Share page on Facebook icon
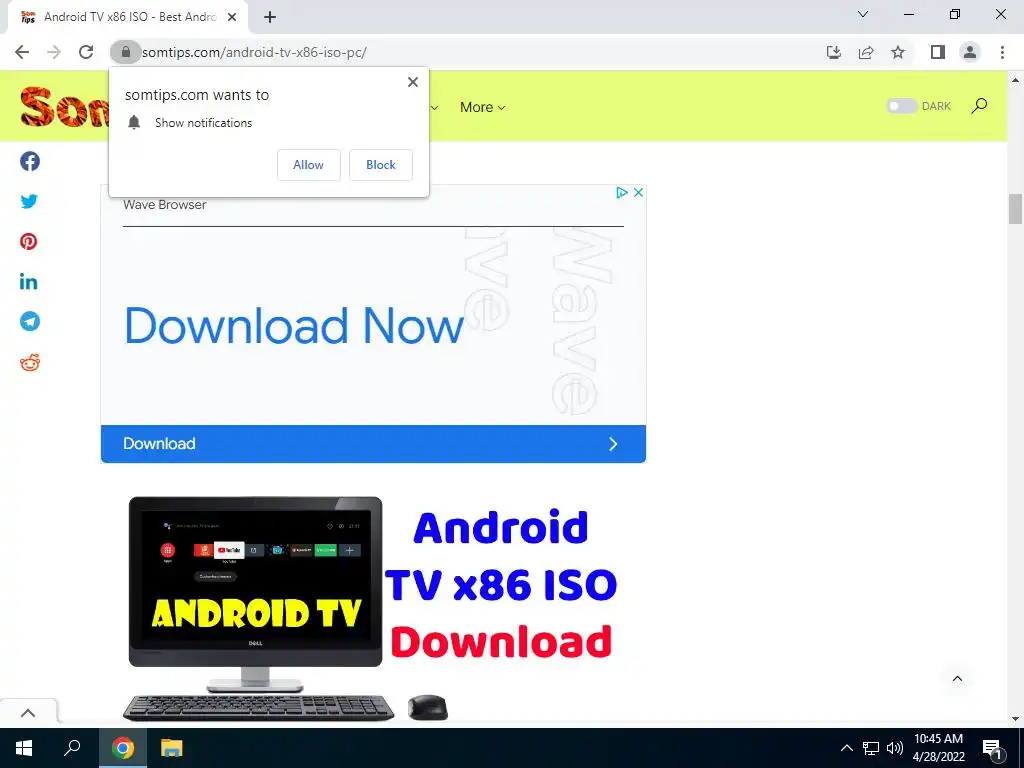 (x=29, y=161)
